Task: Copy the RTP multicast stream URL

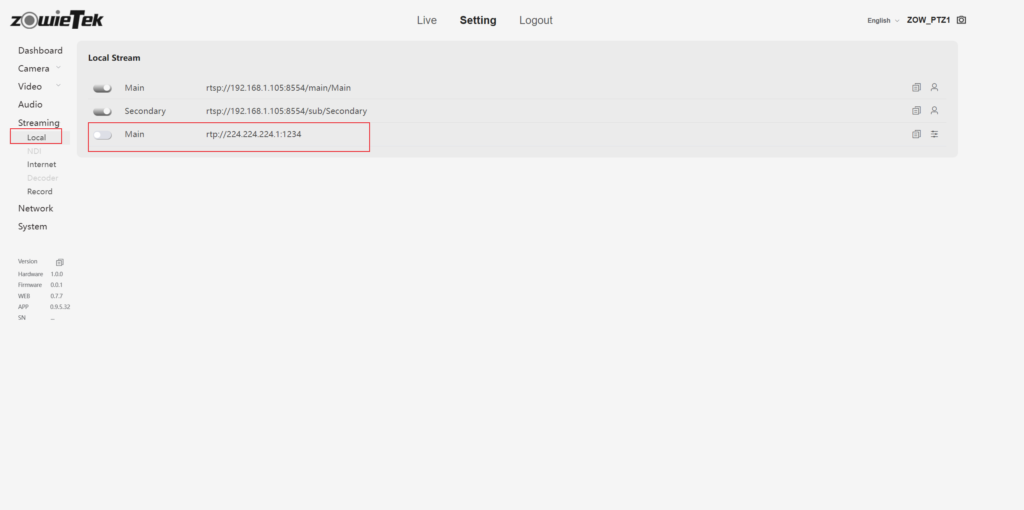Action: [916, 134]
